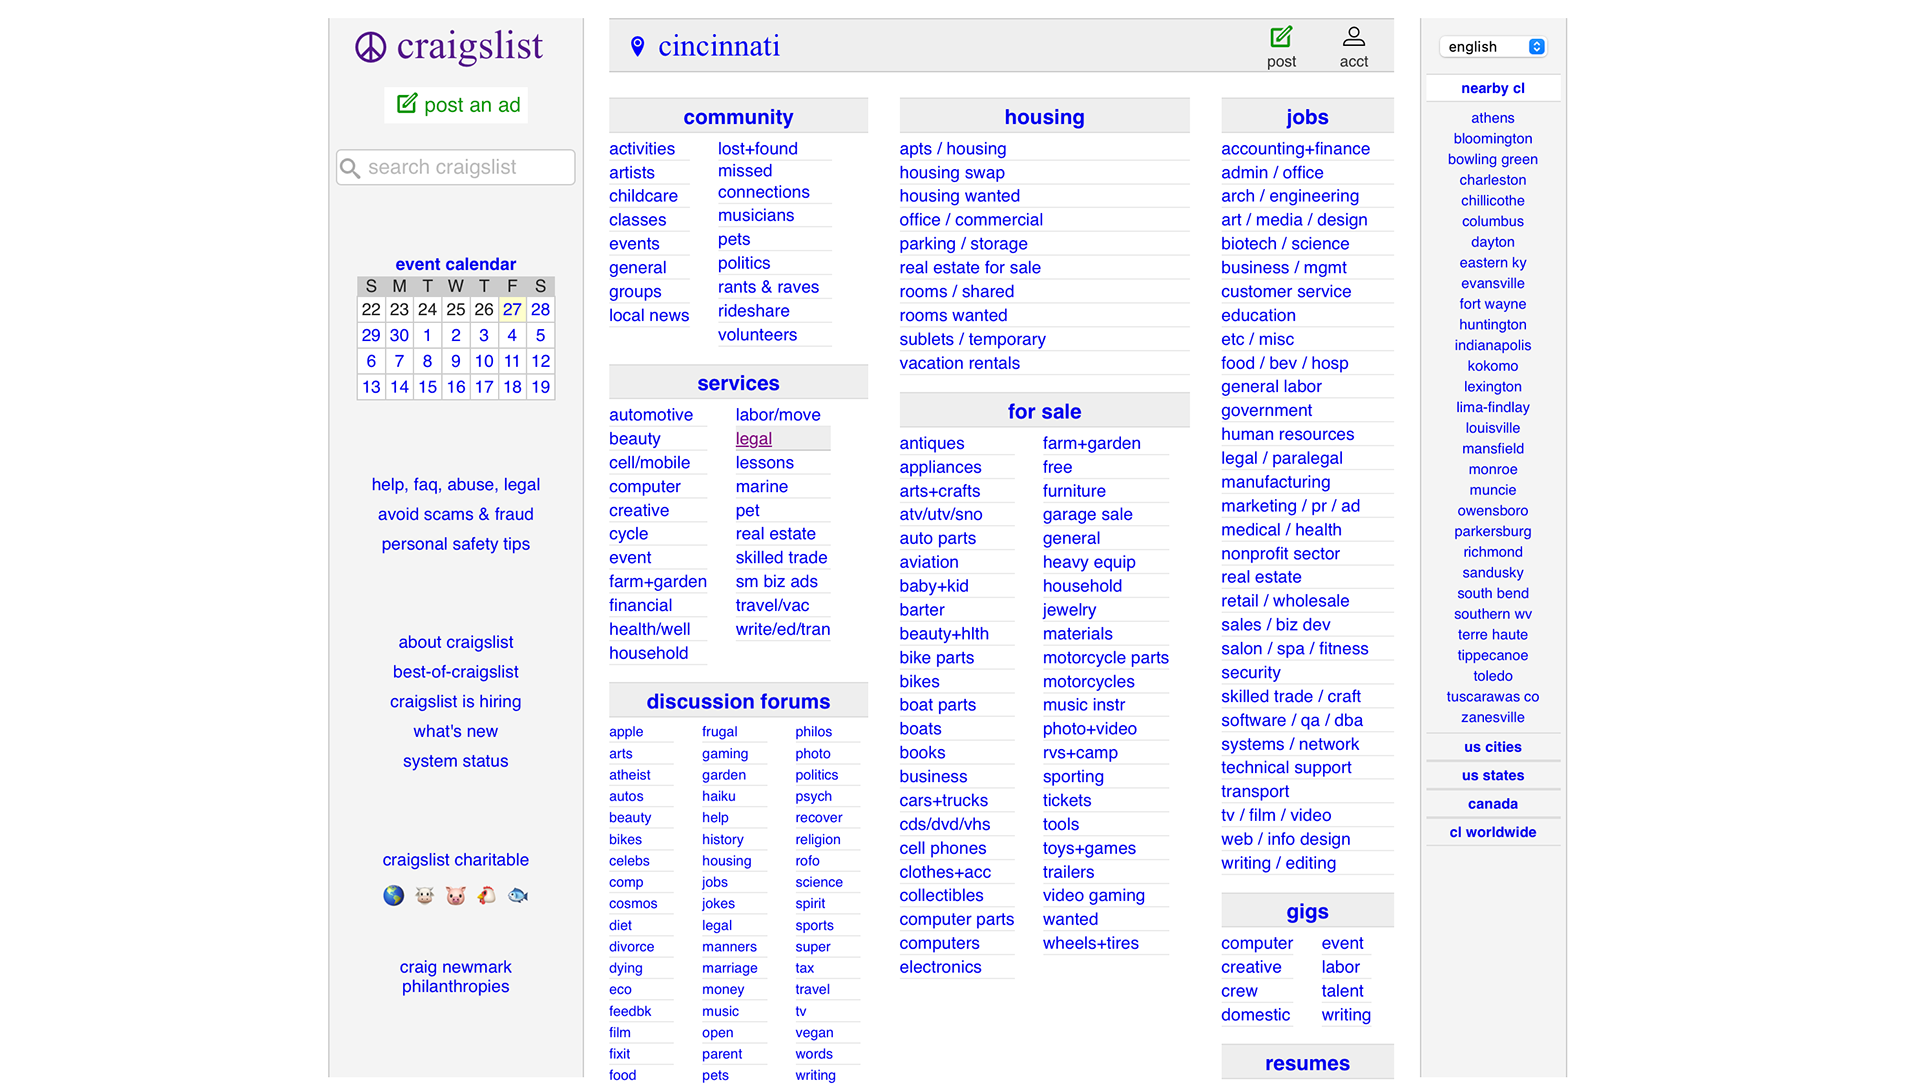This screenshot has height=1085, width=1920.
Task: Go to indianapolis nearby site
Action: tap(1492, 345)
